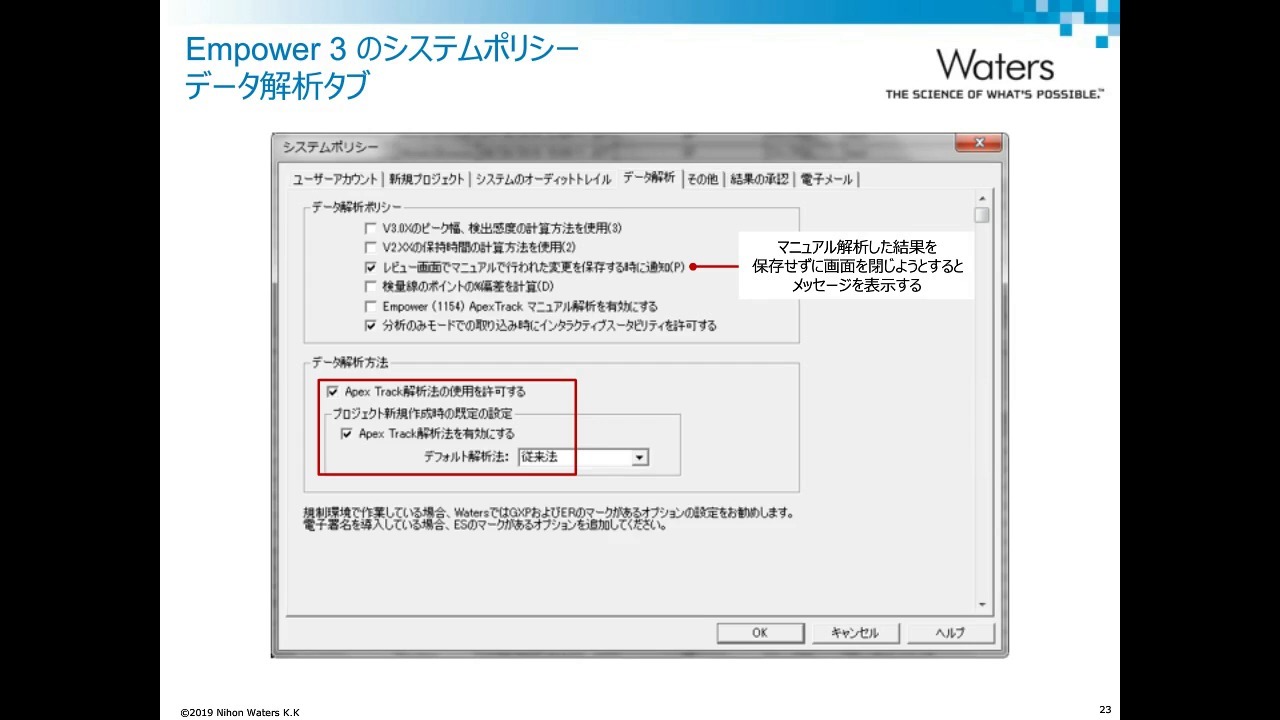Image resolution: width=1280 pixels, height=720 pixels.
Task: Enable V3.0X peak width calculation checkbox
Action: coord(372,228)
